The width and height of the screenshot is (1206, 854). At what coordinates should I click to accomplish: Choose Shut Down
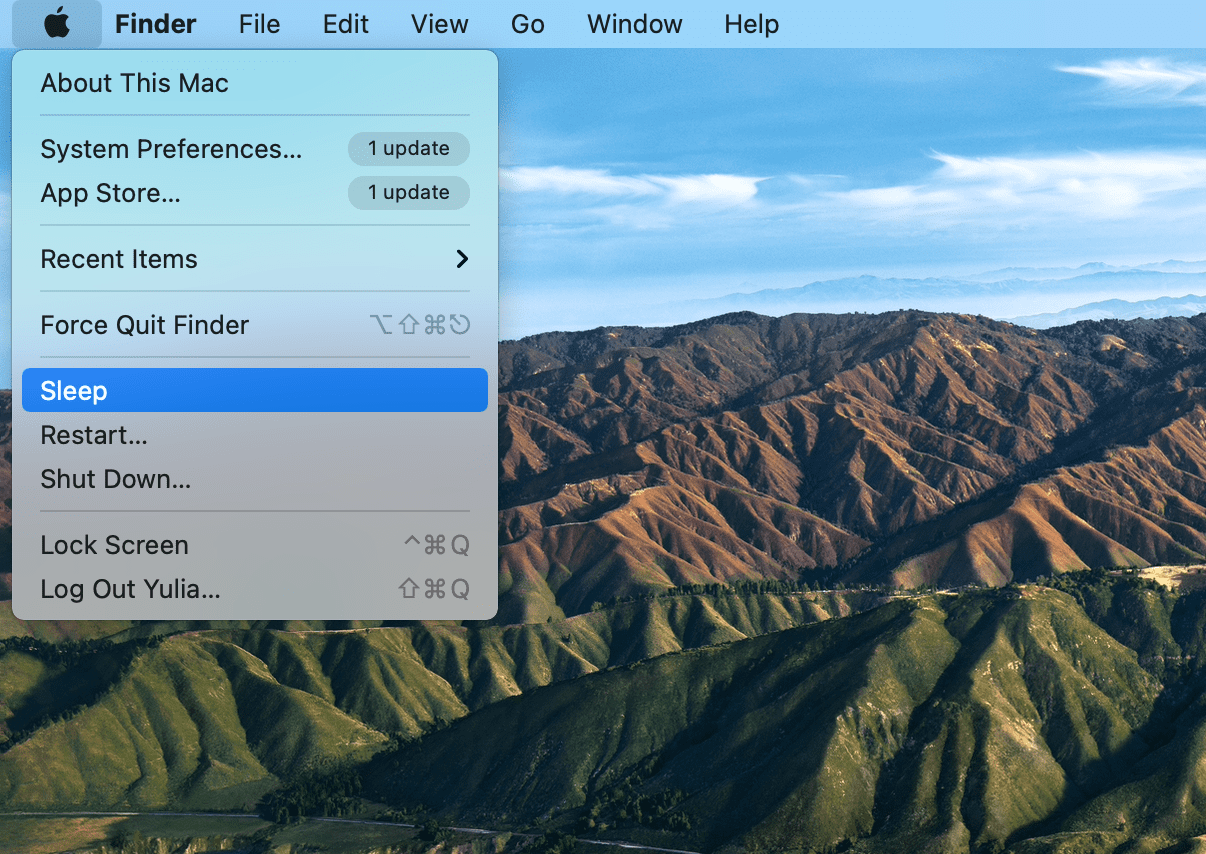click(x=115, y=479)
